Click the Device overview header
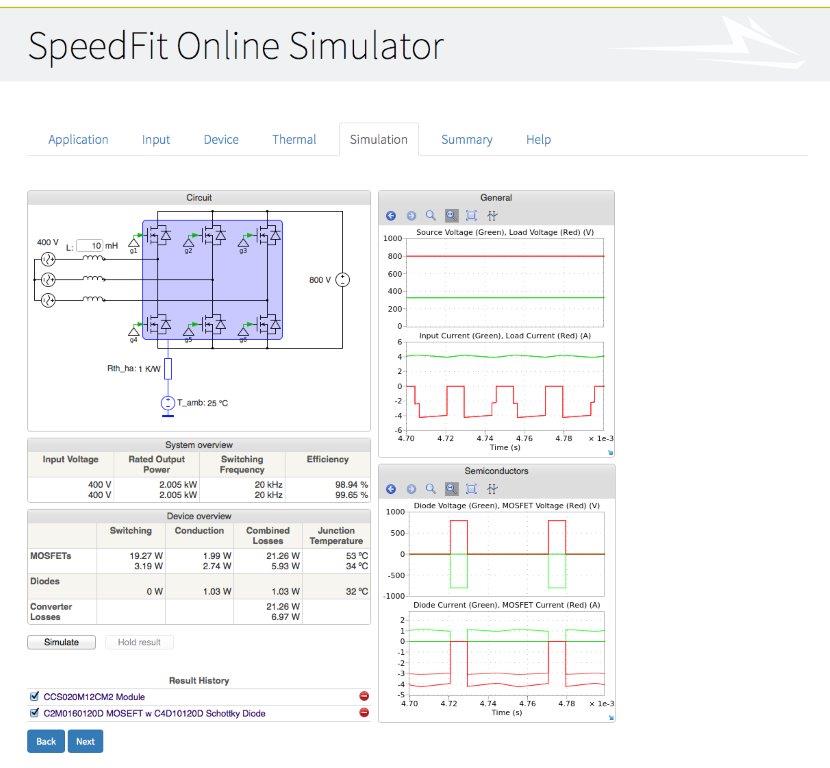 [x=199, y=516]
